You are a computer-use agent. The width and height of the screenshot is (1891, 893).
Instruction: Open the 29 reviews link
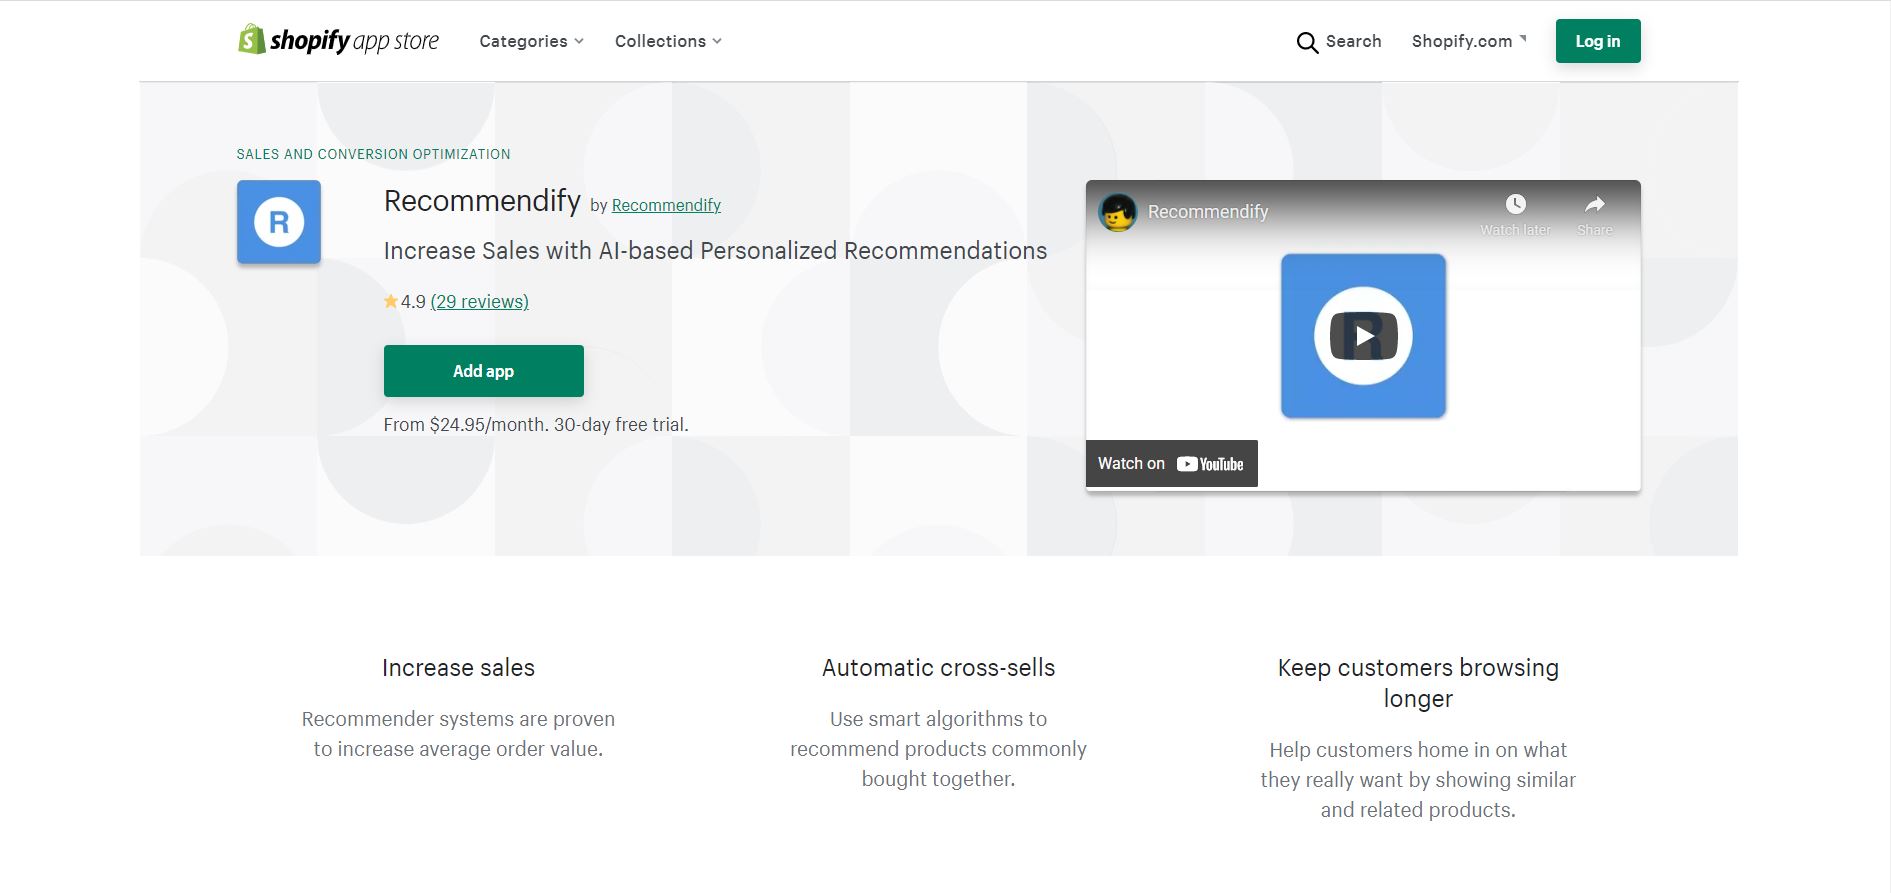tap(480, 301)
